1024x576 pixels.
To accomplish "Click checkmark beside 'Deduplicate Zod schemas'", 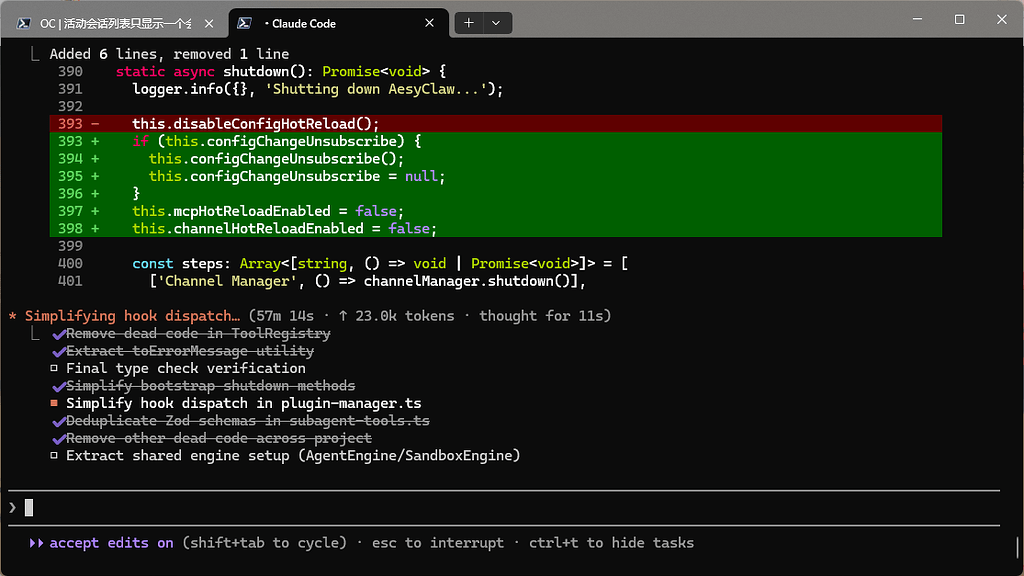I will point(59,421).
